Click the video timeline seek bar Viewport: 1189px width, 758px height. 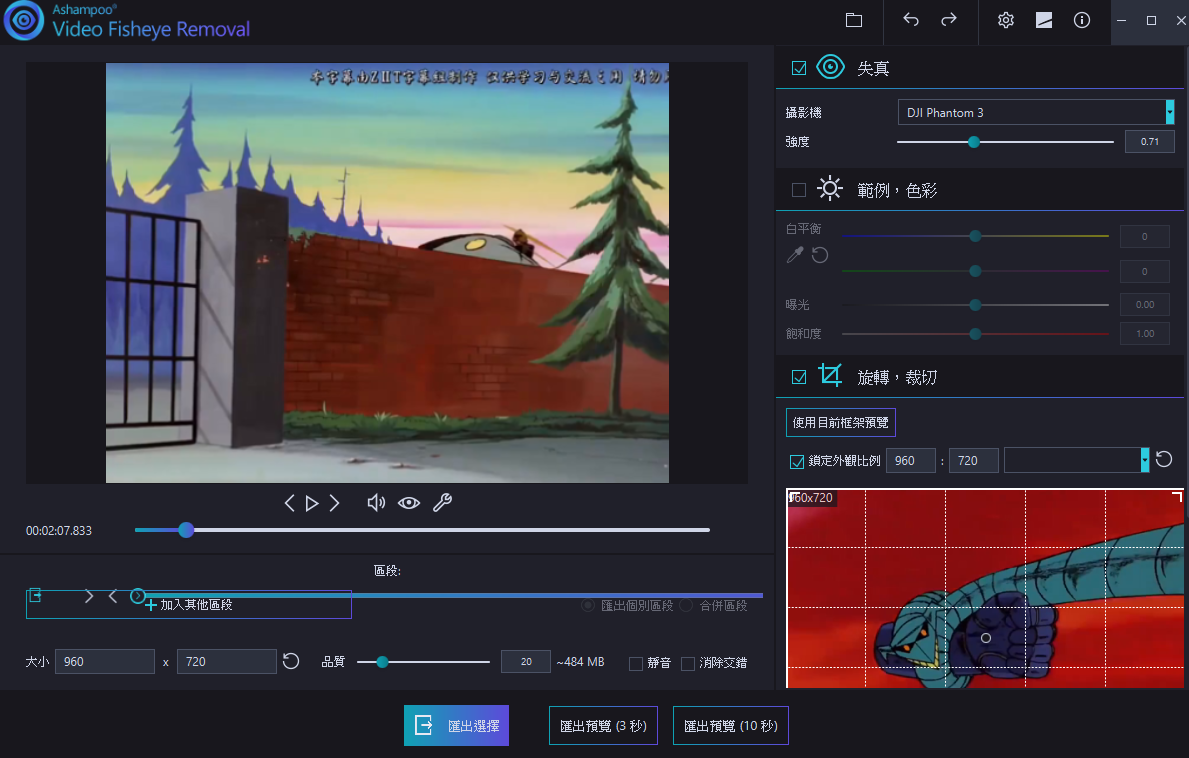[422, 530]
